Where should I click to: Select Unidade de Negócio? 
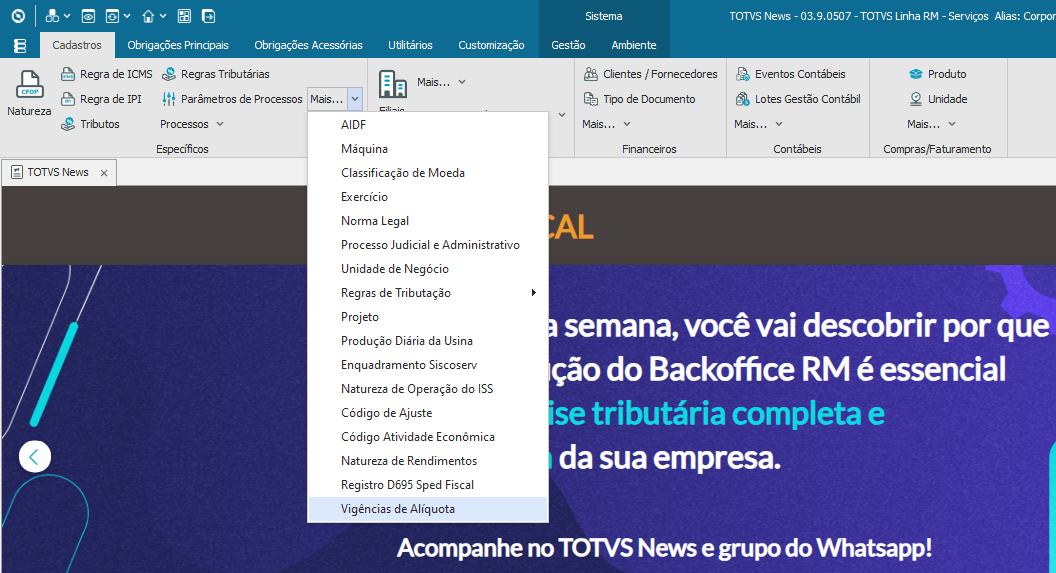click(428, 269)
